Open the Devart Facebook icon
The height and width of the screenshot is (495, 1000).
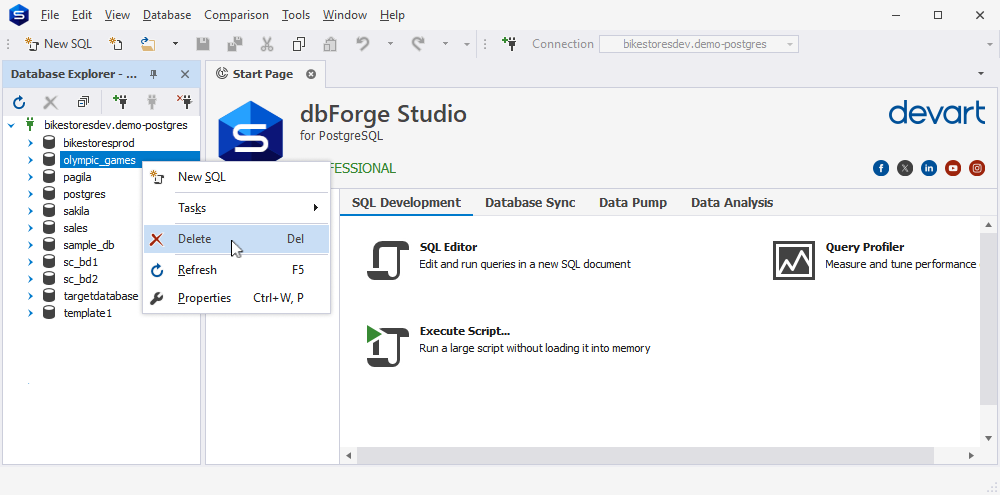point(881,168)
